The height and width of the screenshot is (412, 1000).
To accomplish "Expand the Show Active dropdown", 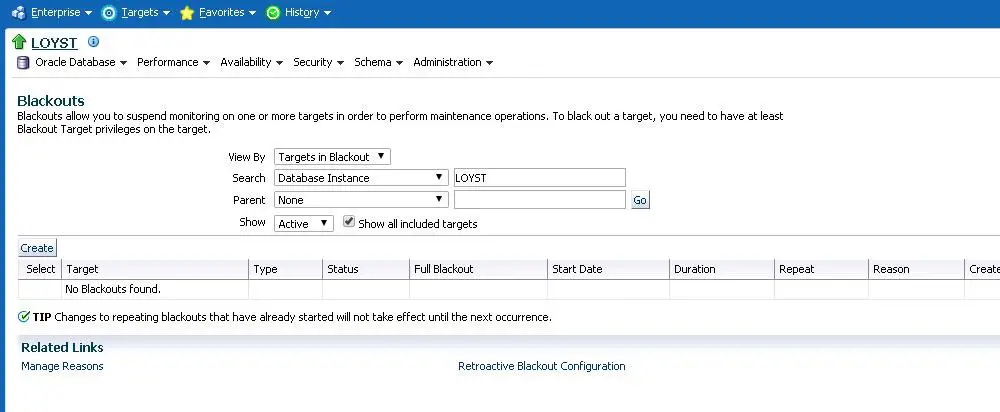I will click(304, 224).
